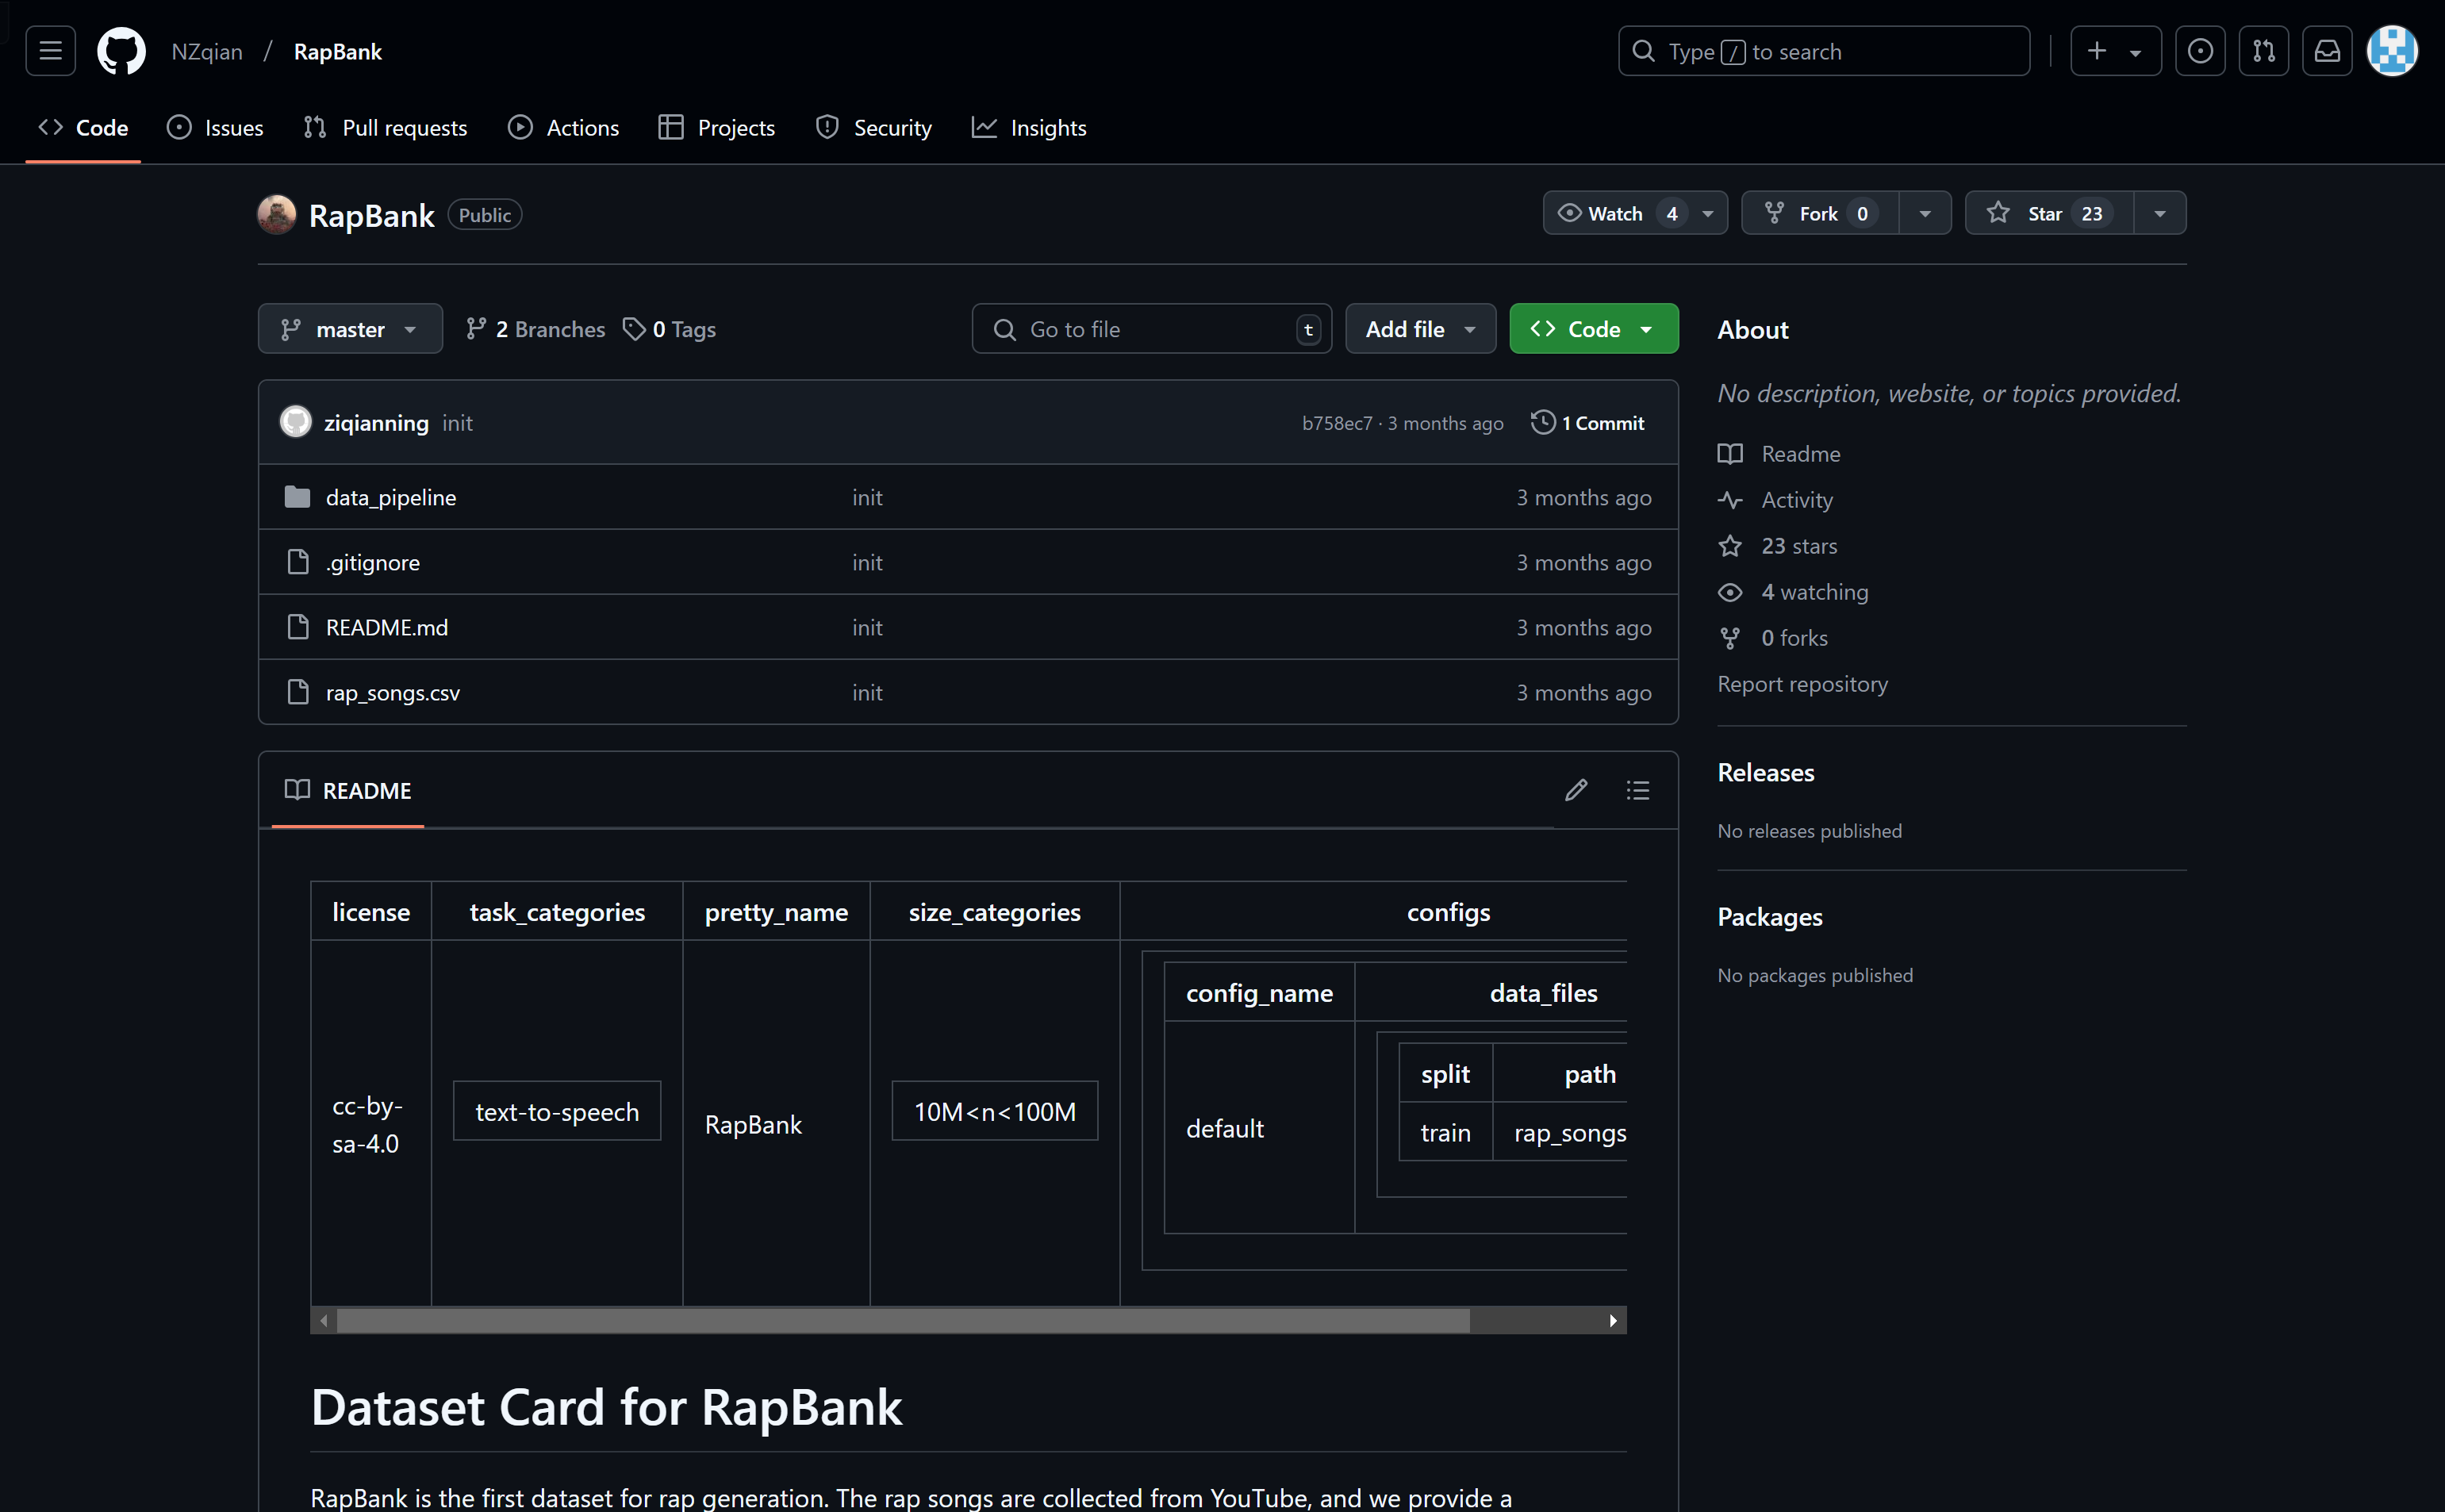
Task: Open the issues icon in header
Action: coord(2200,51)
